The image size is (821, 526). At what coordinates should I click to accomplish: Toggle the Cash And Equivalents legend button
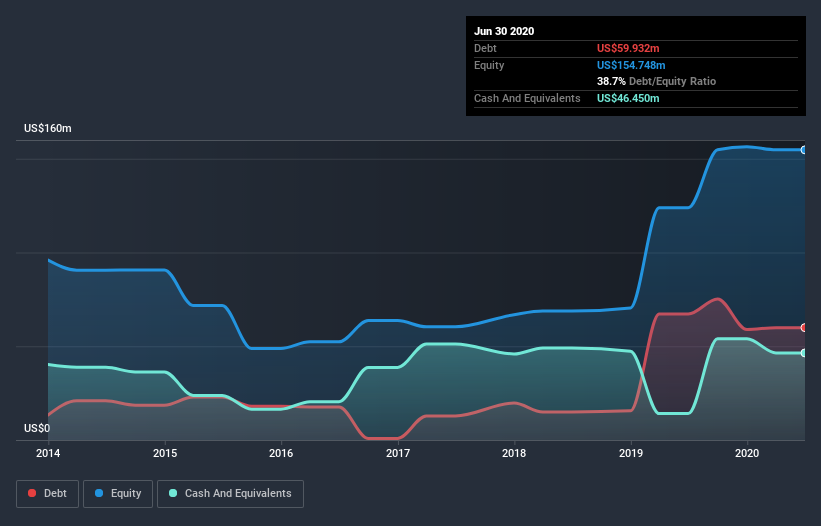pos(230,494)
